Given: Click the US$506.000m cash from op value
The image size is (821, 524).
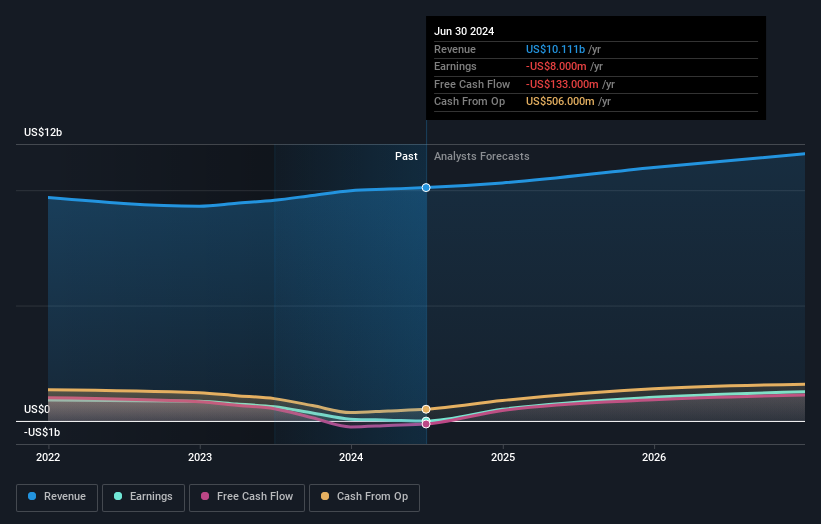Looking at the screenshot, I should 560,102.
